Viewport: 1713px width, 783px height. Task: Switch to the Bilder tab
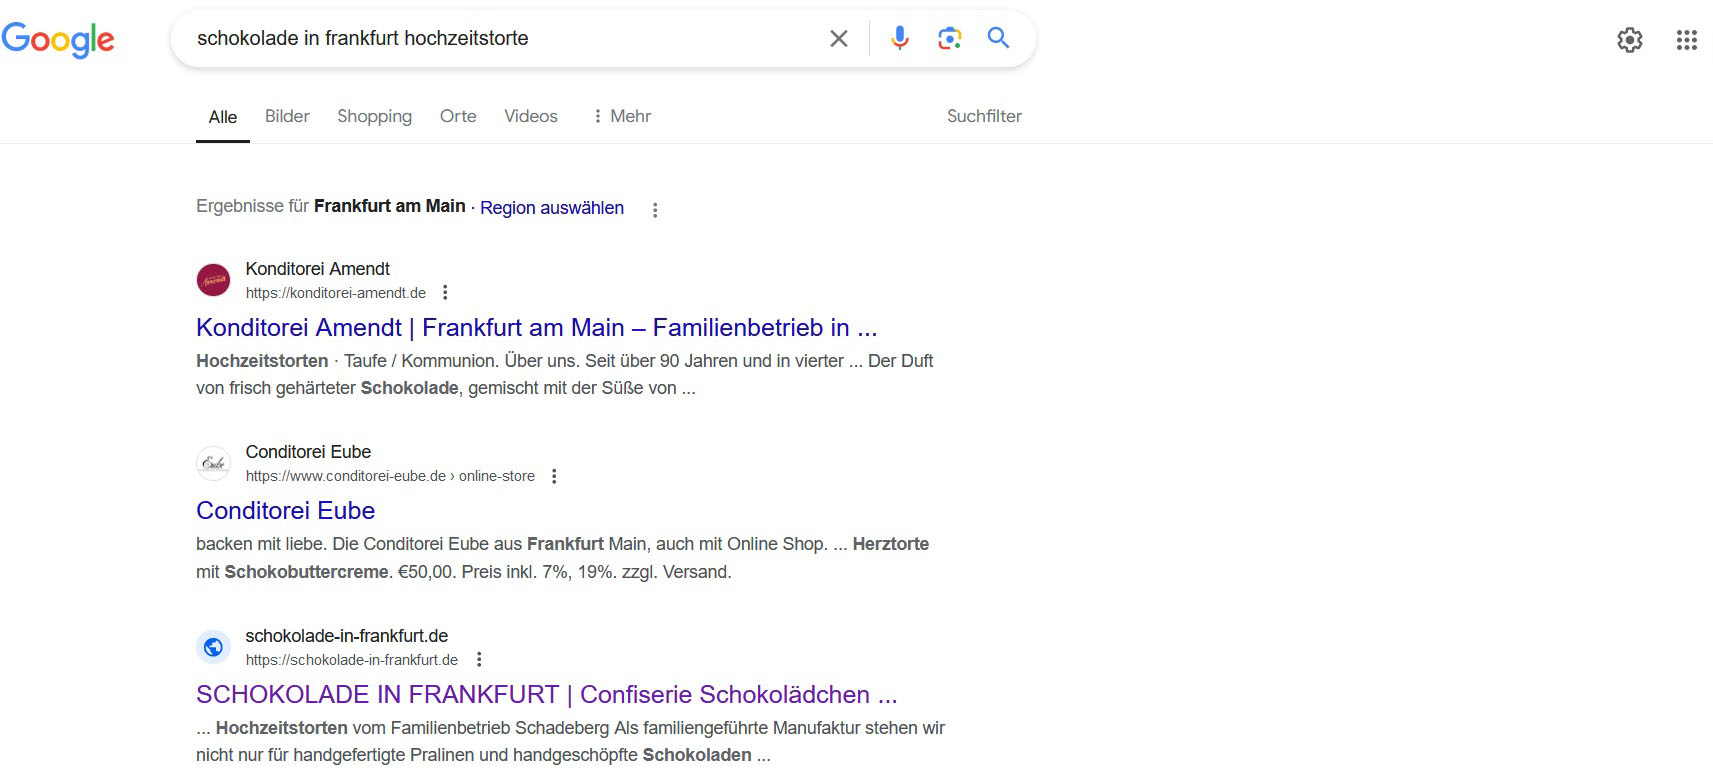(287, 116)
